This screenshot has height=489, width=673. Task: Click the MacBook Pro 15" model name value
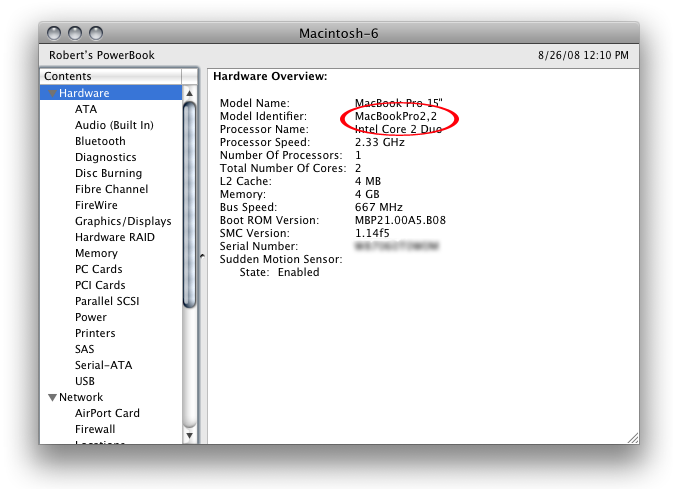[398, 103]
